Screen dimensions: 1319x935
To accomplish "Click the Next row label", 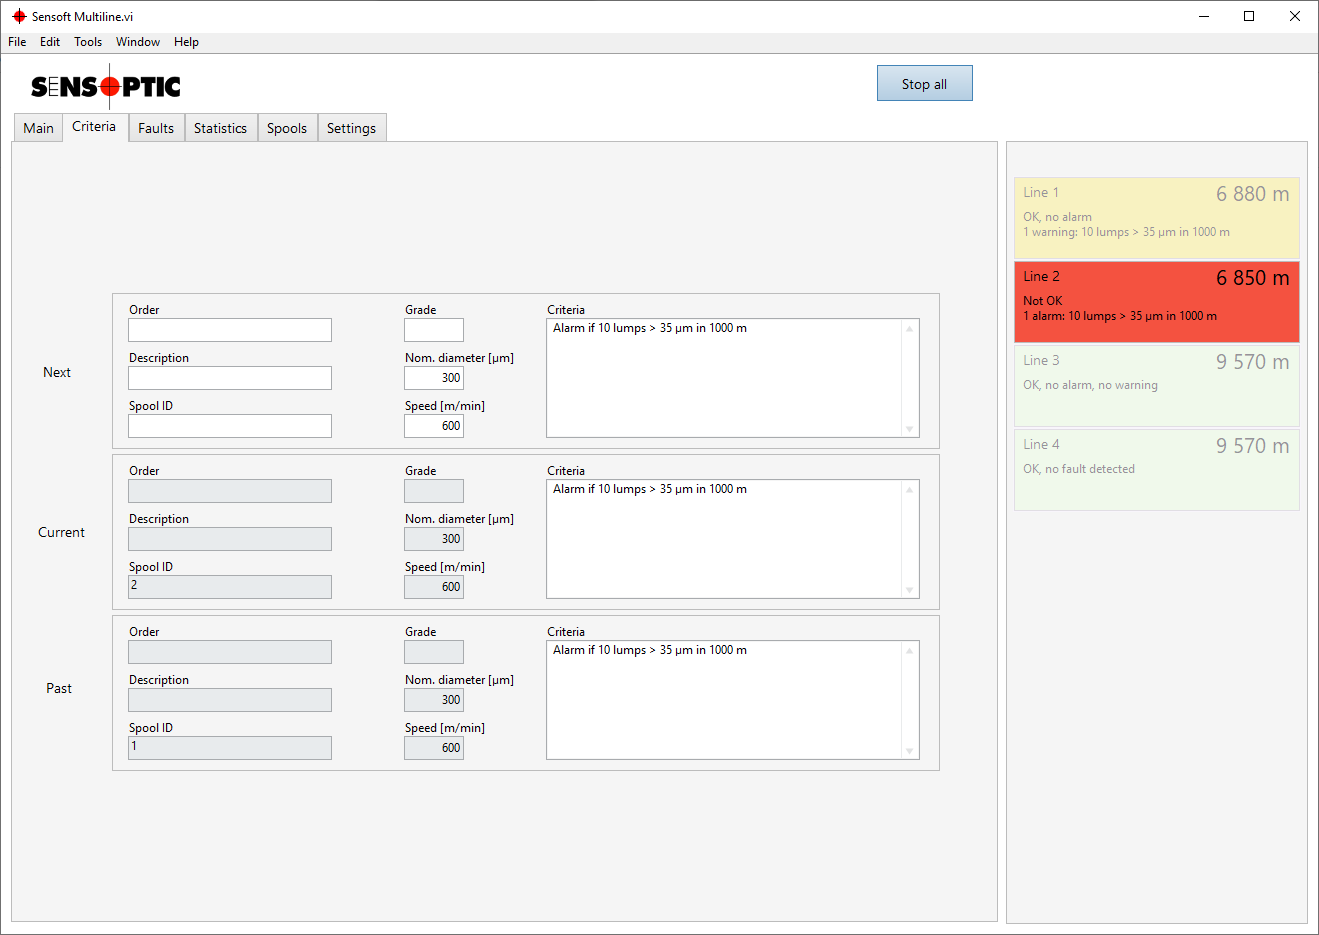I will point(57,372).
